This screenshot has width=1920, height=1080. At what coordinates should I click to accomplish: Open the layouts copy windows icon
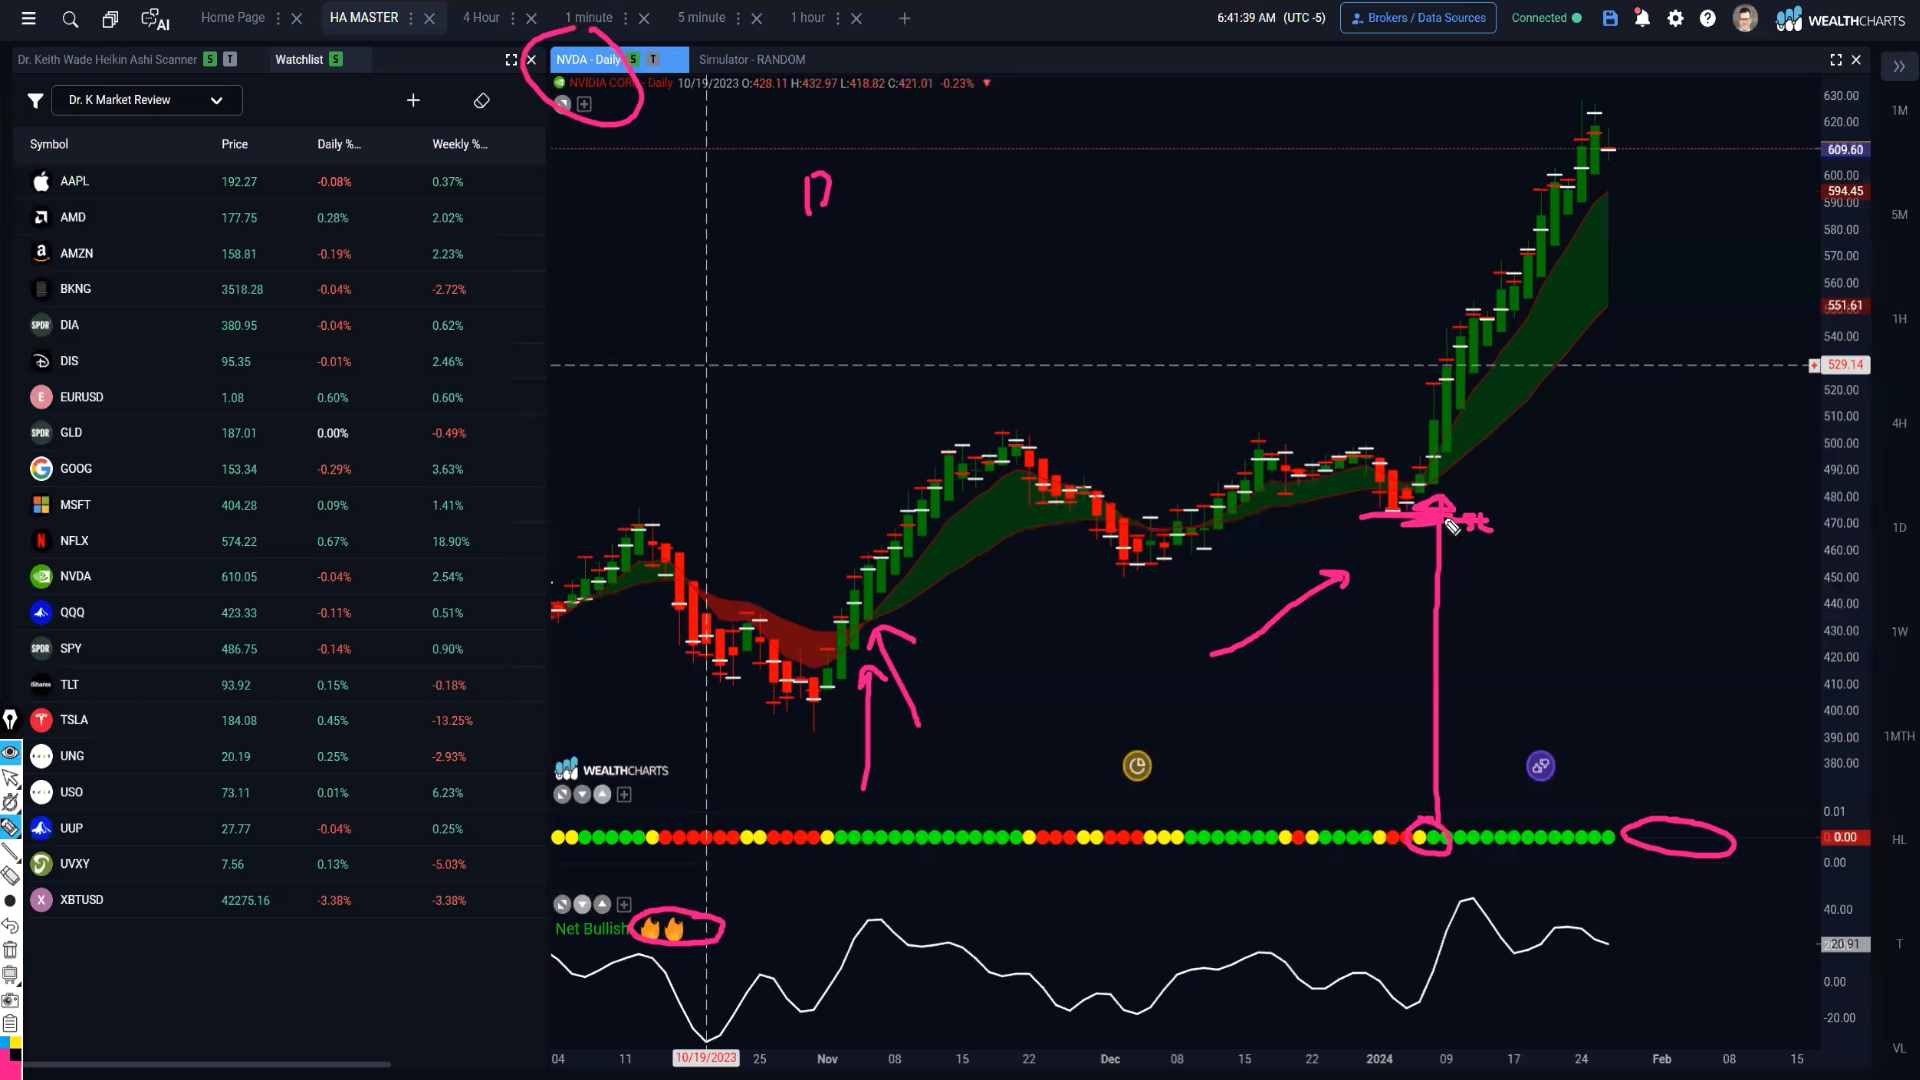[110, 18]
